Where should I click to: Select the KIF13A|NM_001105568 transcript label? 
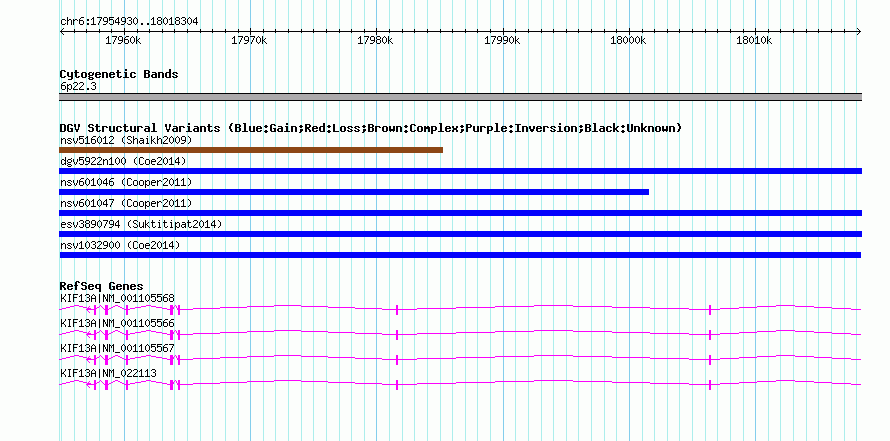point(117,299)
